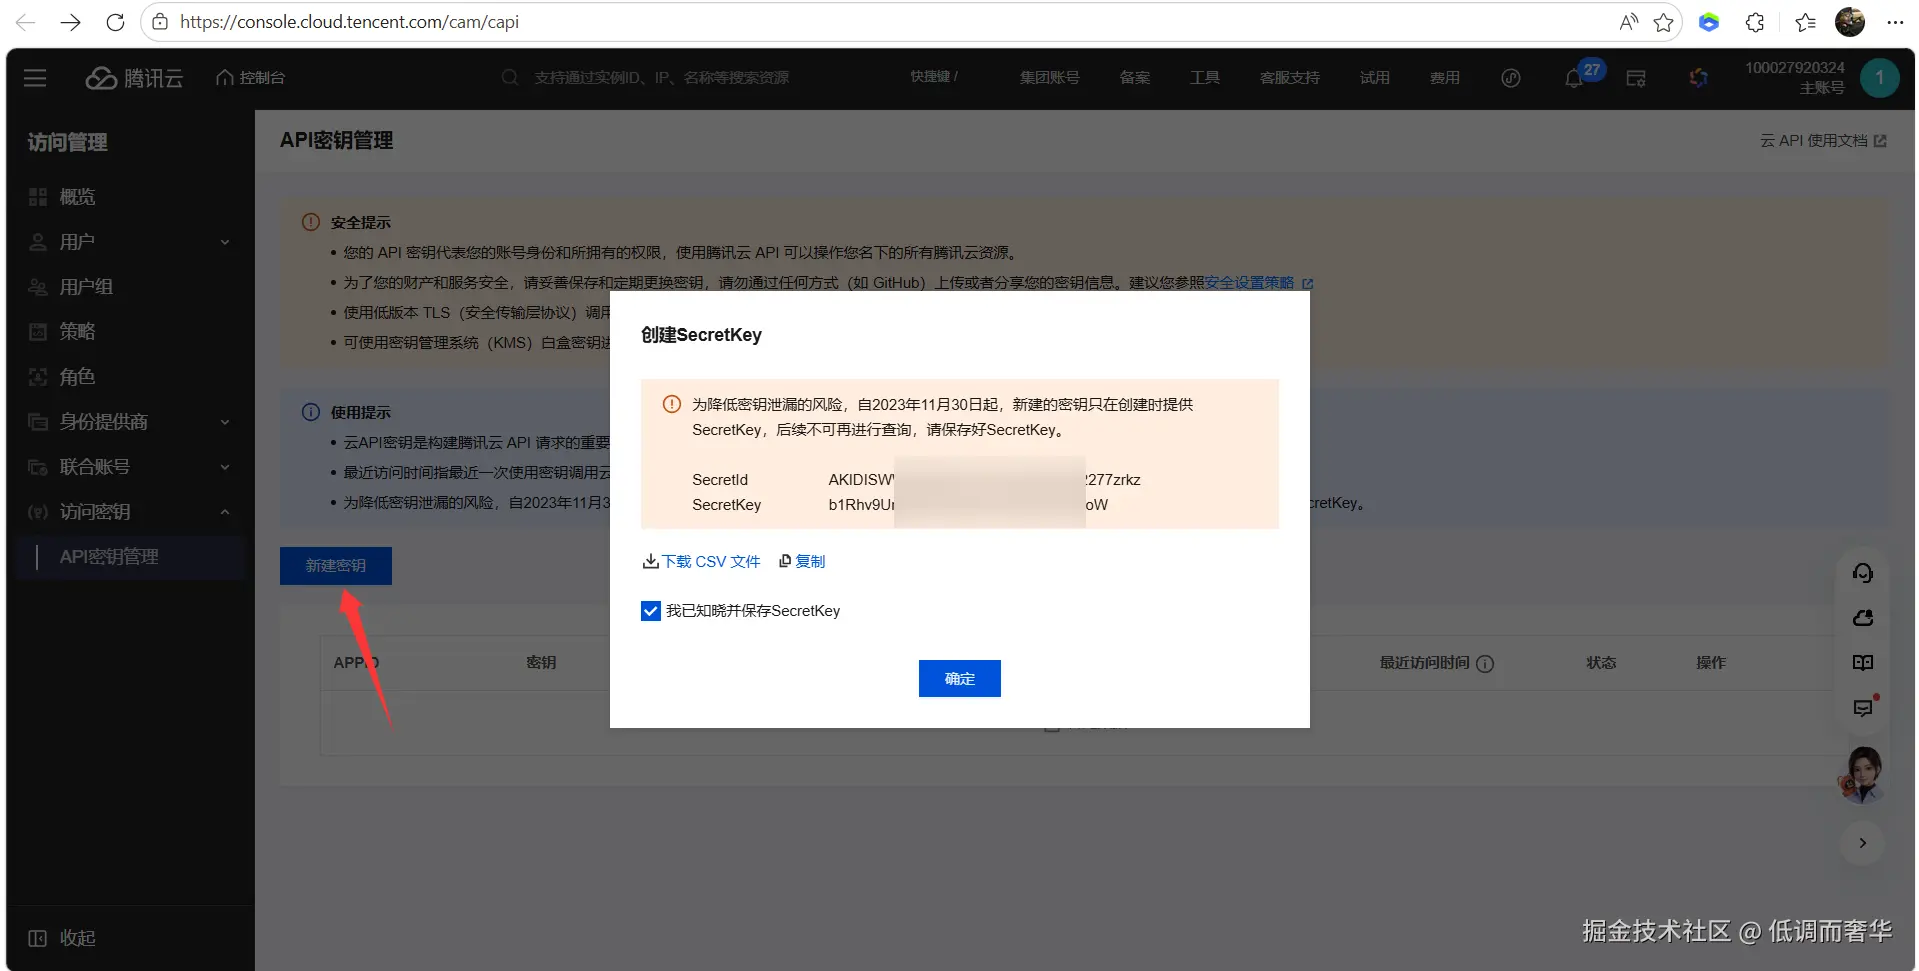Screen dimensions: 1919x971
Task: Download the CSV file of the SecretKey
Action: [x=701, y=562]
